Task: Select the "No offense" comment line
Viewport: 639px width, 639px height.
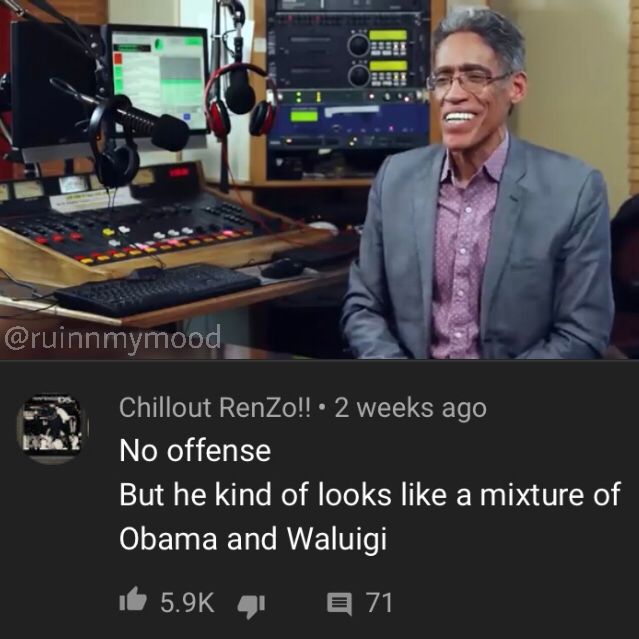Action: (x=195, y=451)
